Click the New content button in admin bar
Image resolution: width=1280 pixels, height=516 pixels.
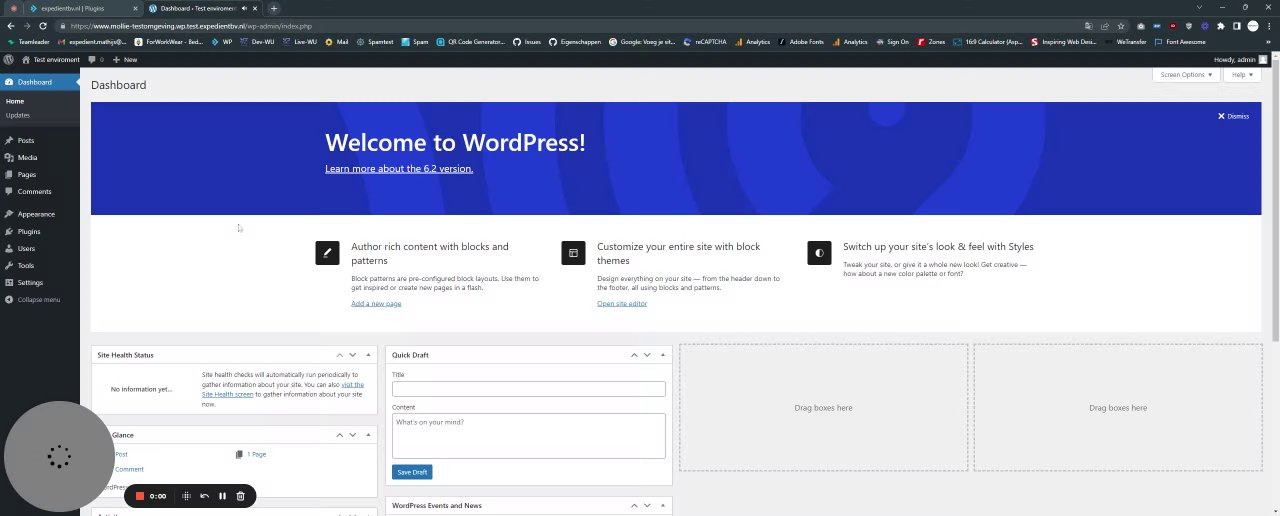[x=125, y=60]
